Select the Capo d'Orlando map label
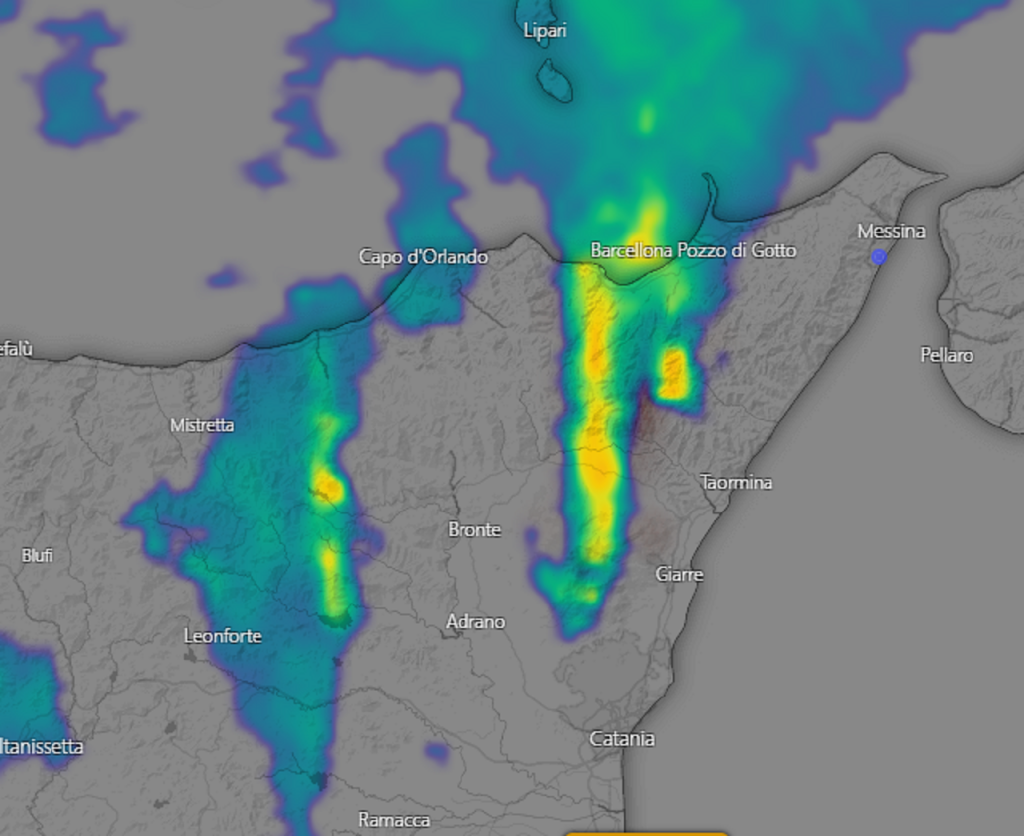Screen dimensions: 1024x836 tap(423, 257)
